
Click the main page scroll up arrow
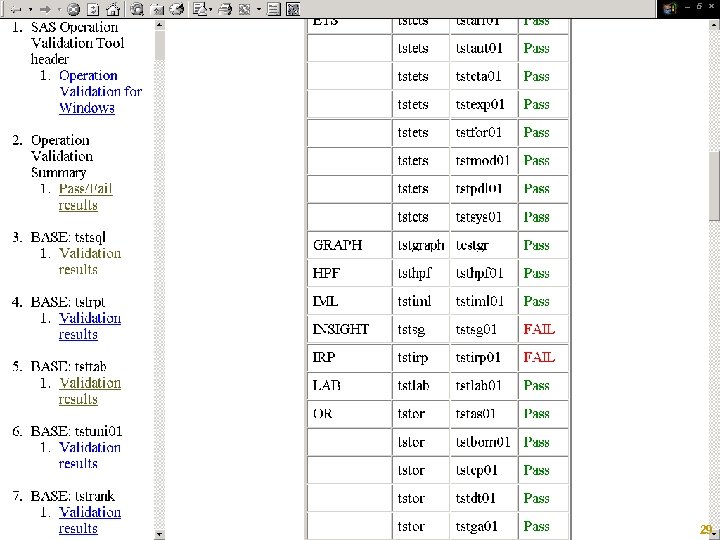click(x=714, y=25)
